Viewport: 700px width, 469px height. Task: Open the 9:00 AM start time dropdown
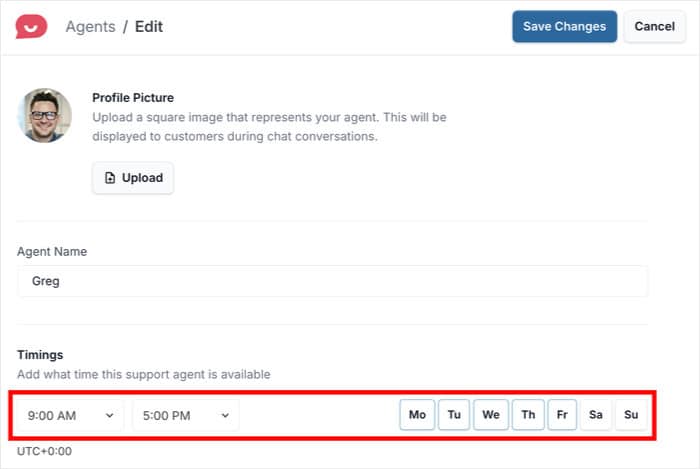click(70, 414)
